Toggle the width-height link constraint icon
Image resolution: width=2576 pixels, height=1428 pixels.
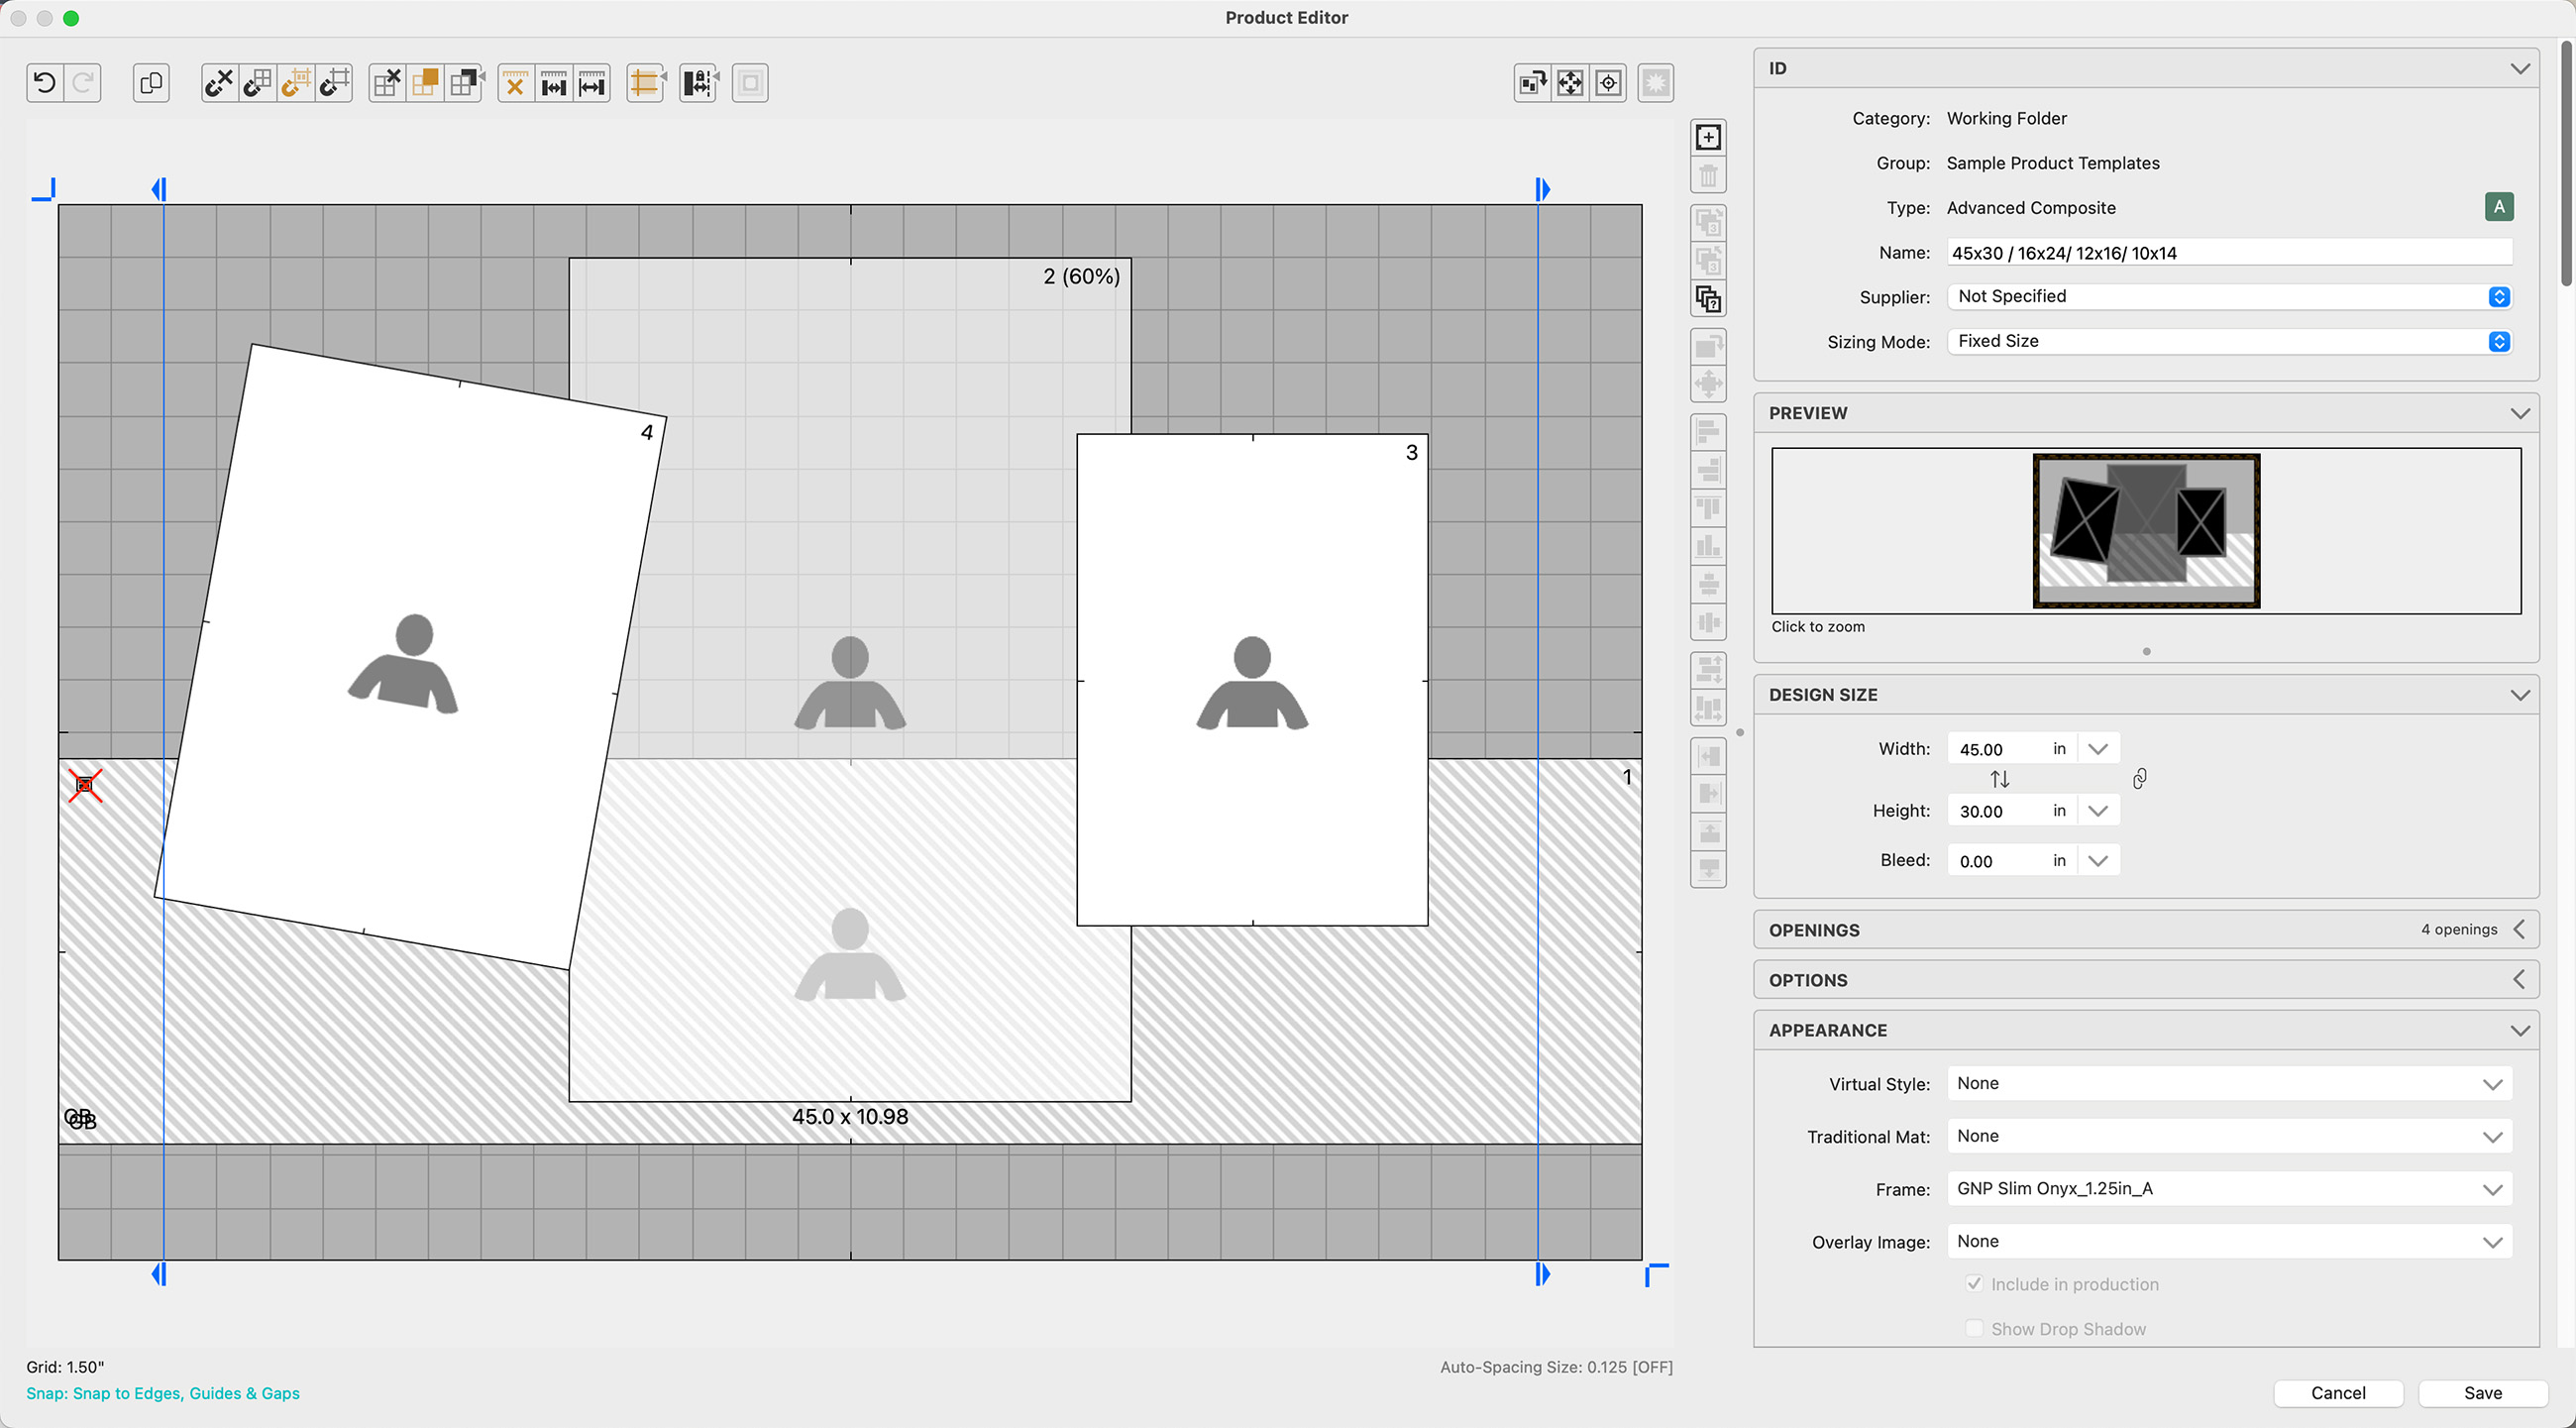(2139, 779)
